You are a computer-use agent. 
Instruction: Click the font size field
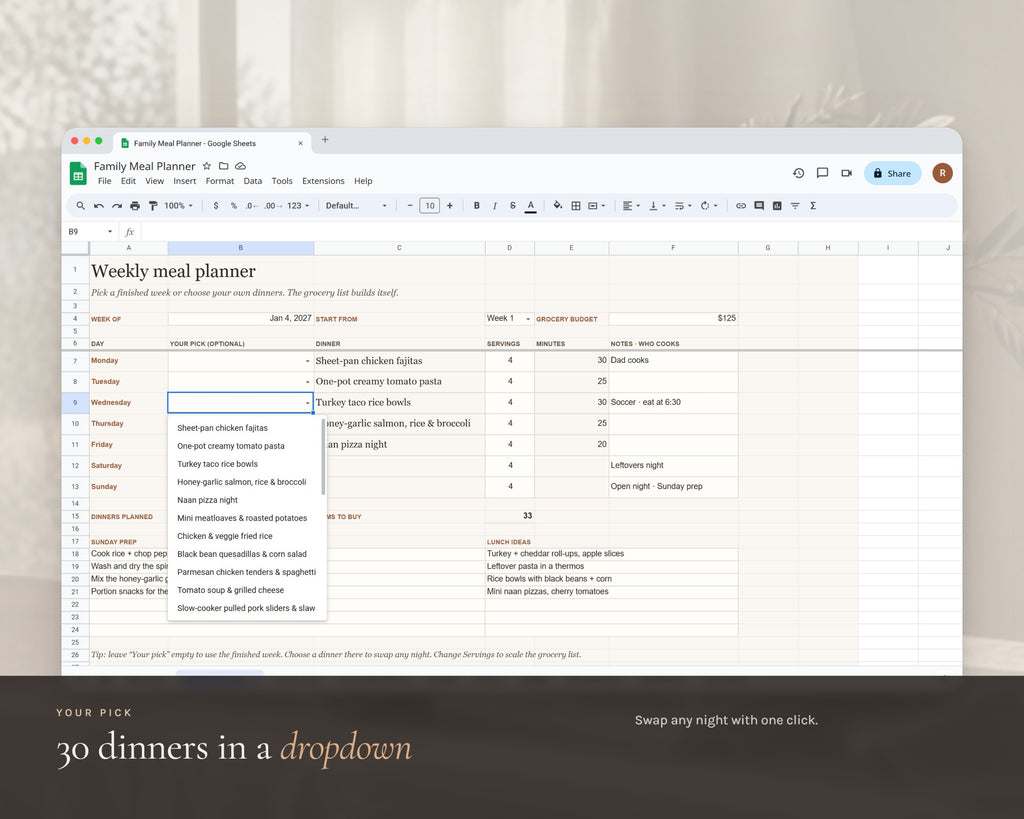pos(430,206)
